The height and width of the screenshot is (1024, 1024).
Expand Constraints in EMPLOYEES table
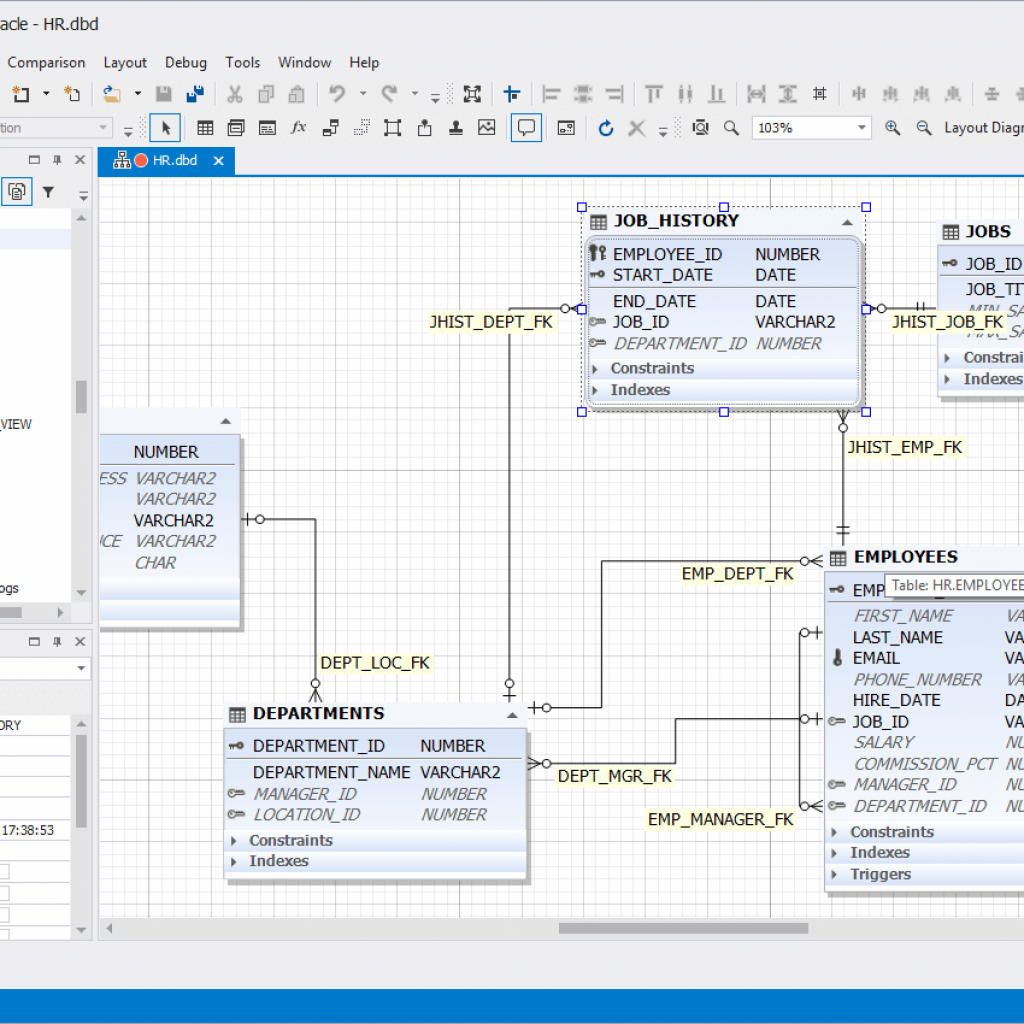click(835, 832)
